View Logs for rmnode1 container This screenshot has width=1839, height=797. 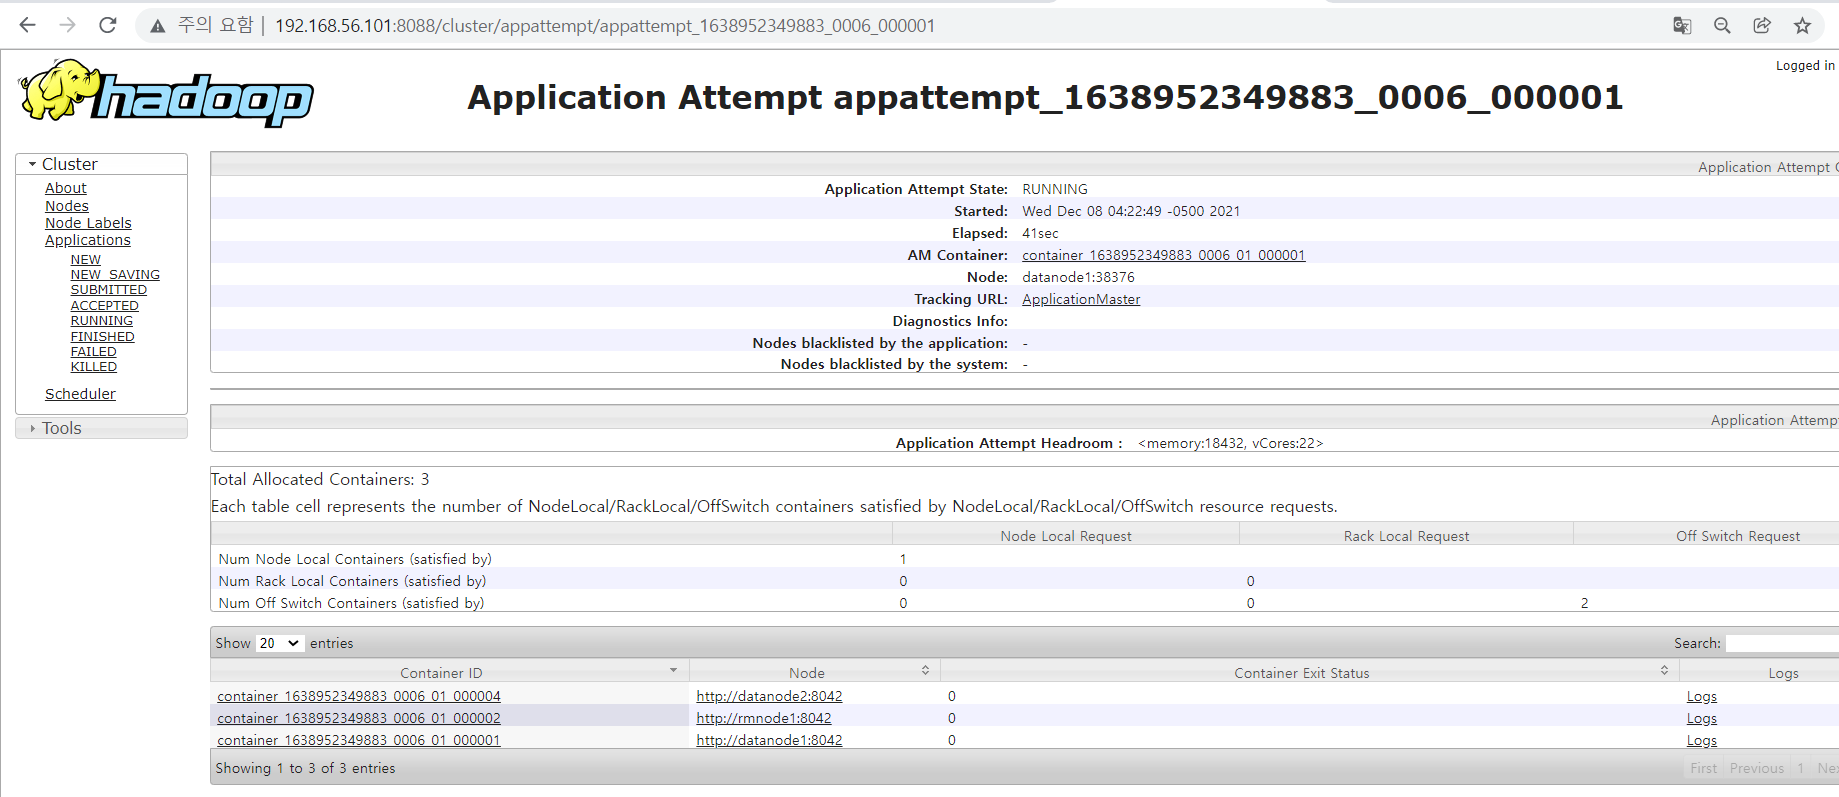1702,719
